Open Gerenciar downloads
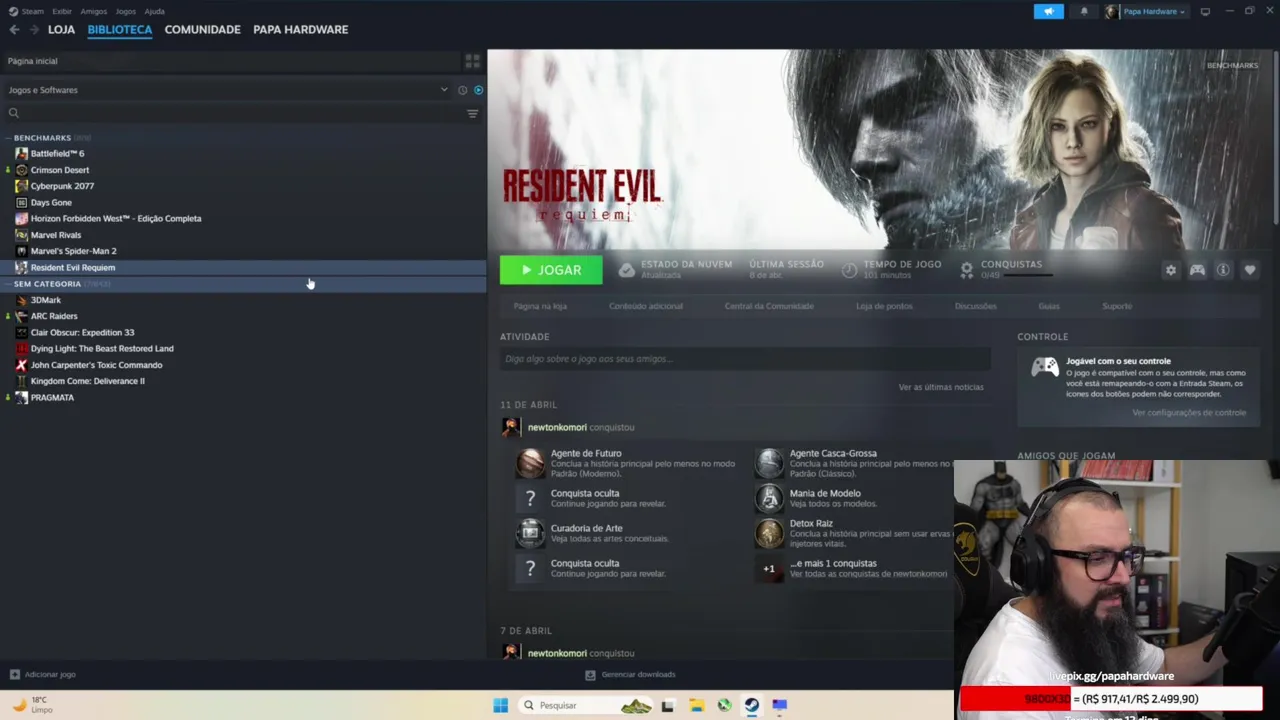The height and width of the screenshot is (720, 1280). 630,675
